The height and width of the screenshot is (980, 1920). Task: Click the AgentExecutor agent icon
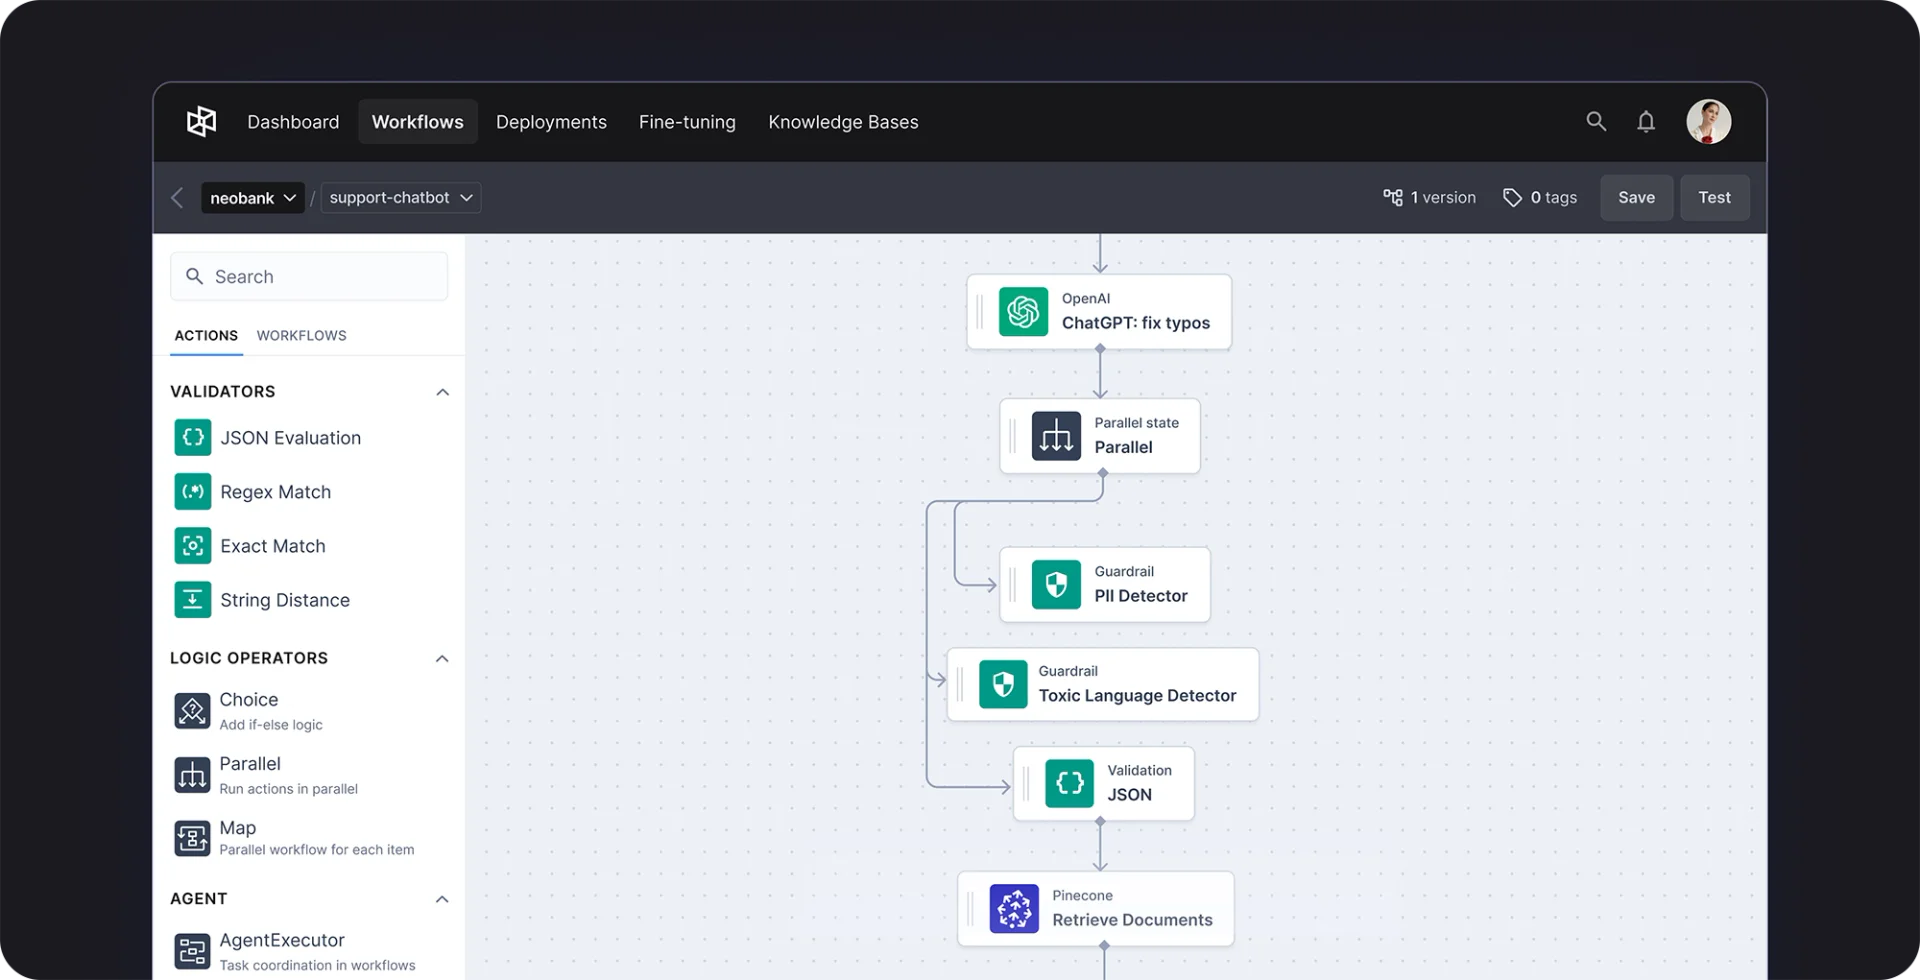[192, 951]
